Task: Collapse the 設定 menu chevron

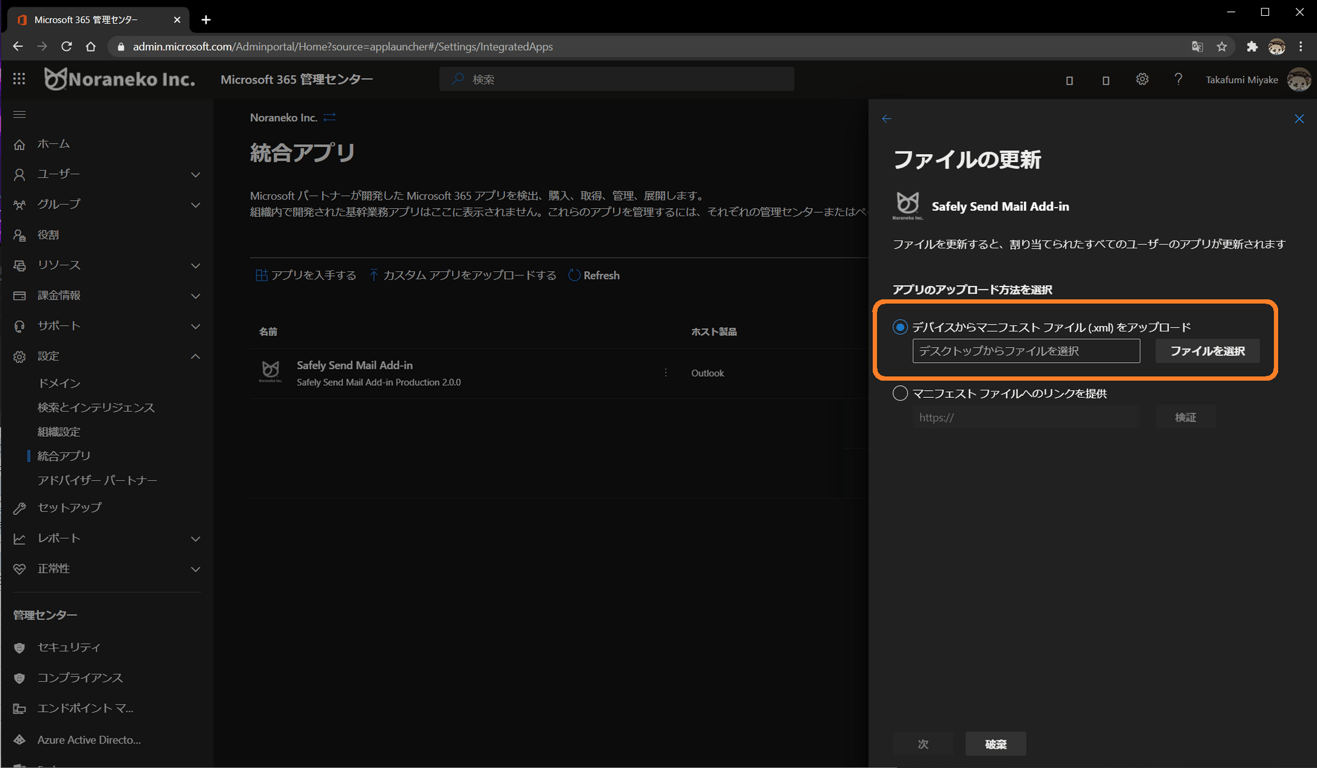Action: [195, 357]
